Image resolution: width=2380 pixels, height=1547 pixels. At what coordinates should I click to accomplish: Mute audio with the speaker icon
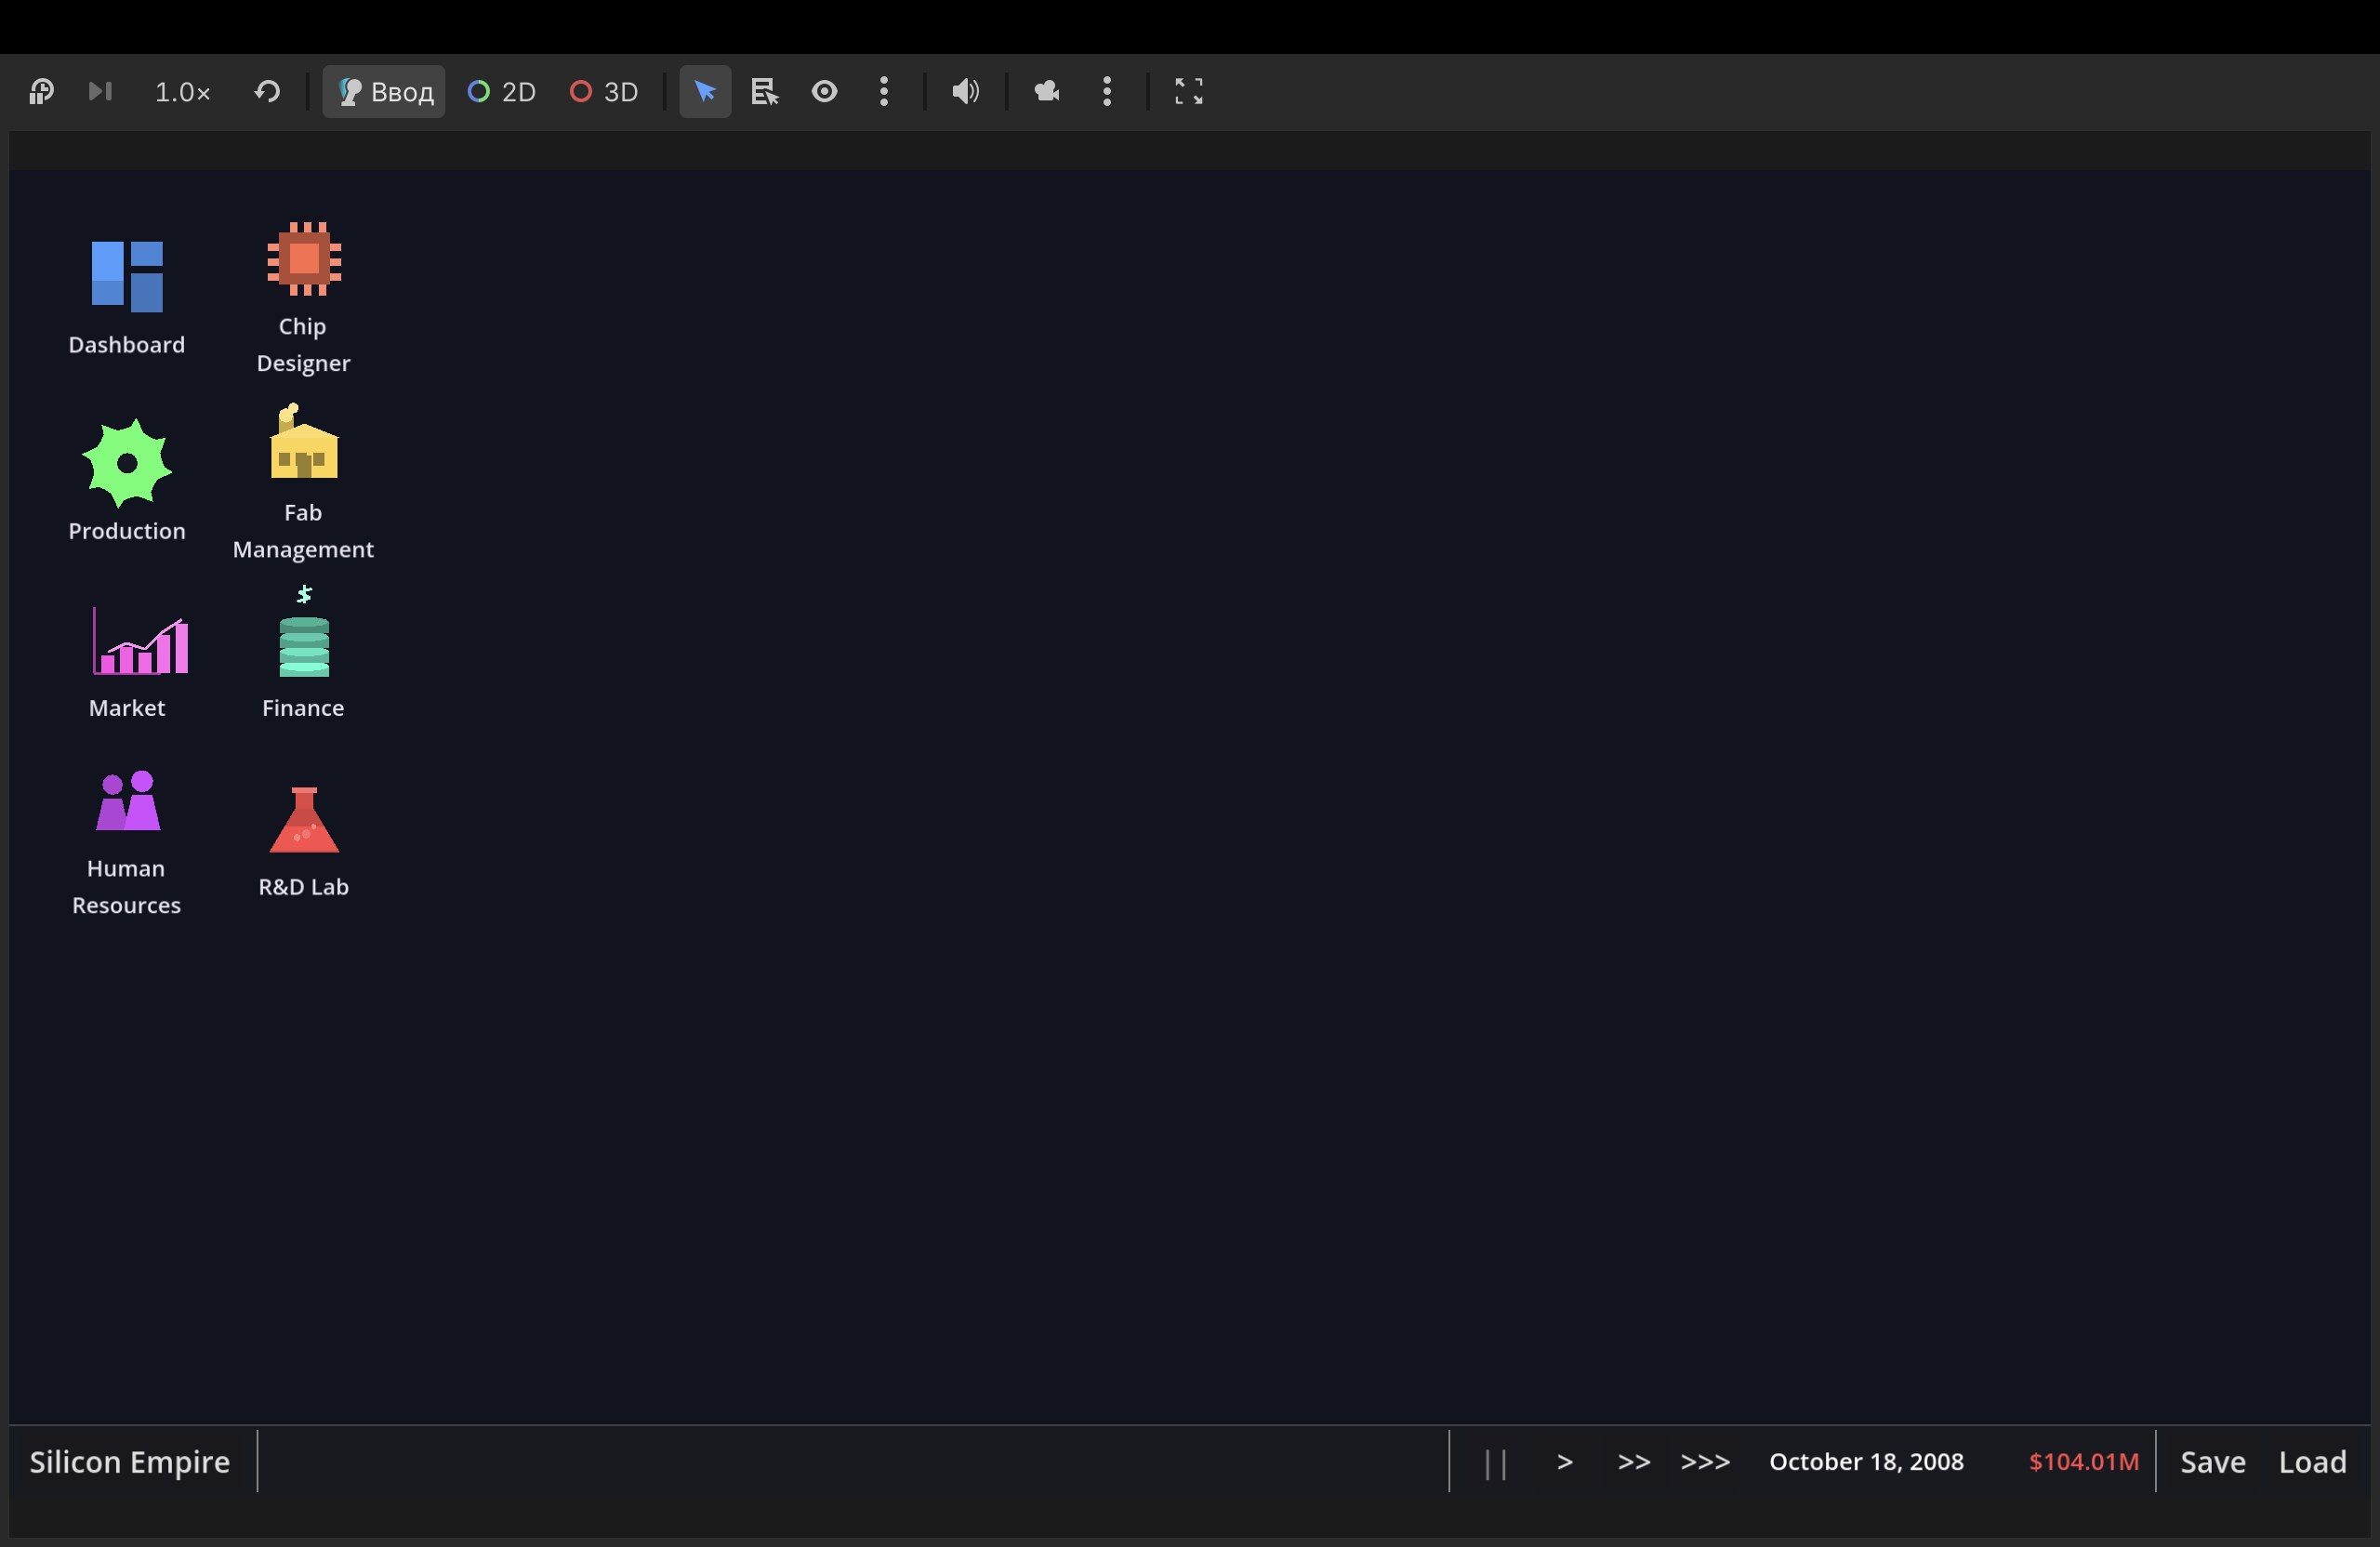pos(965,92)
